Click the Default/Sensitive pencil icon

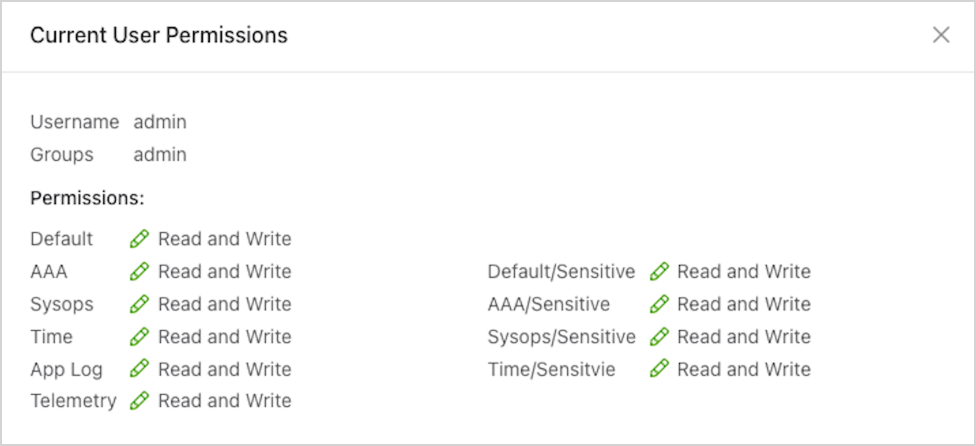[x=659, y=272]
